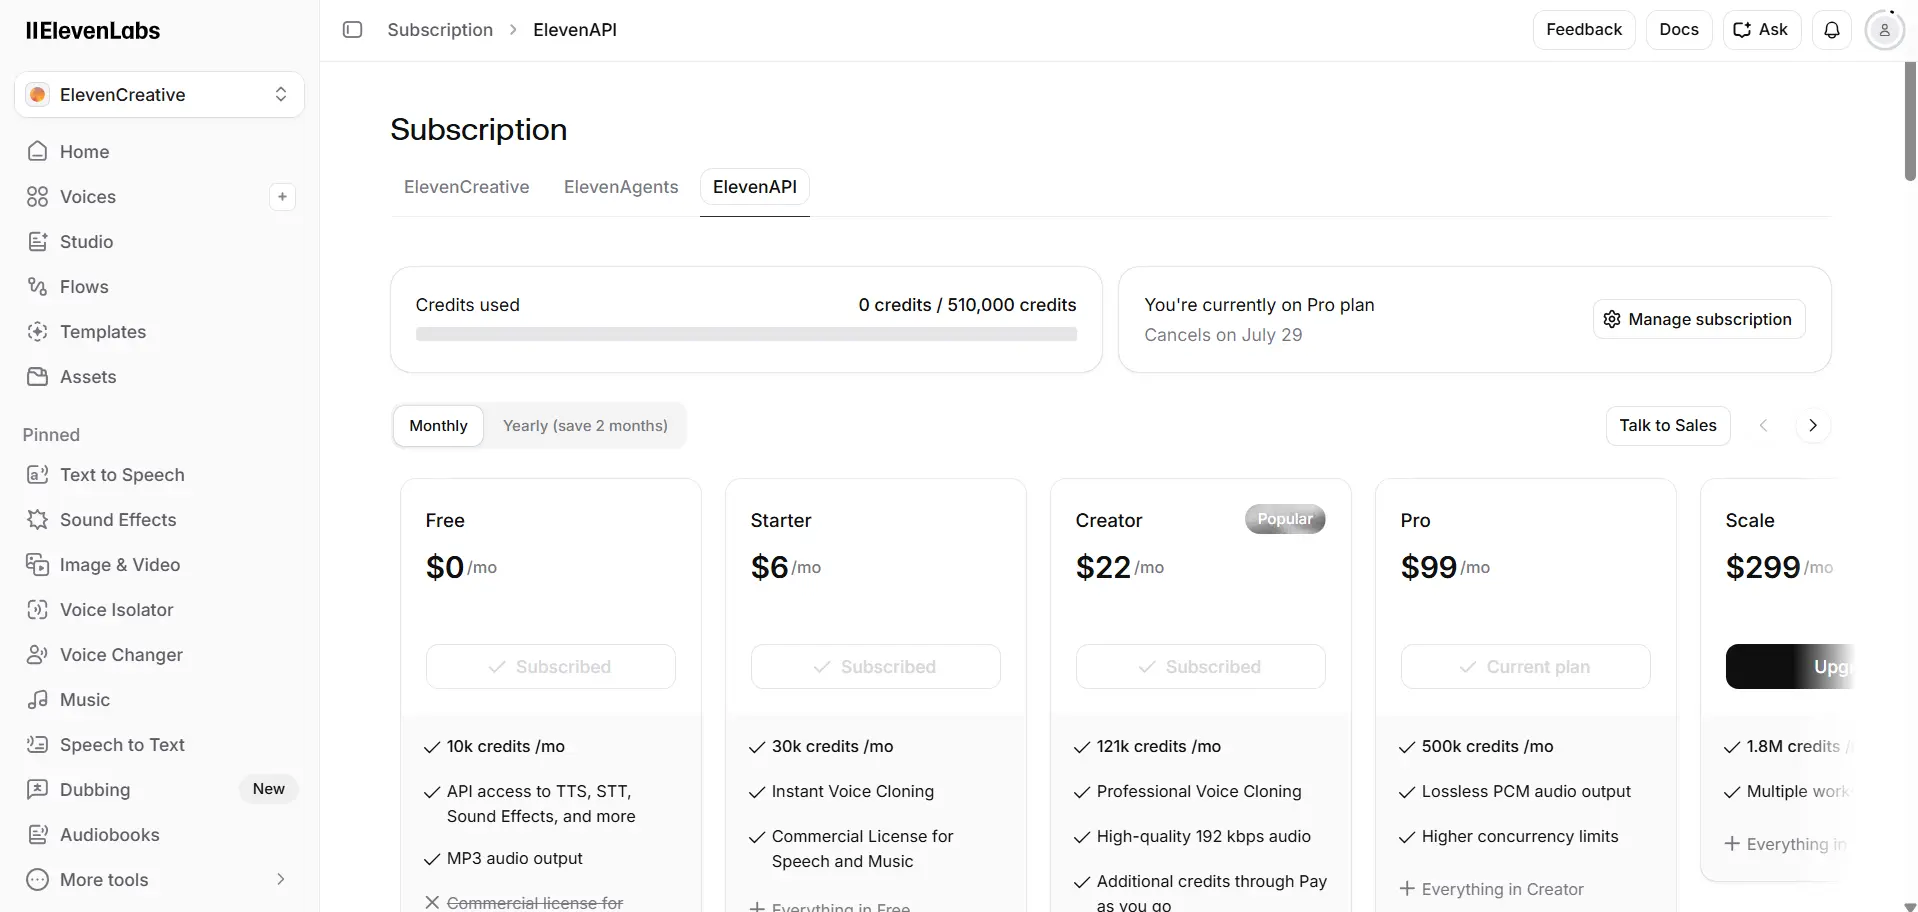Click "Instant Voice Cloning" feature
1918x912 pixels.
coord(853,792)
